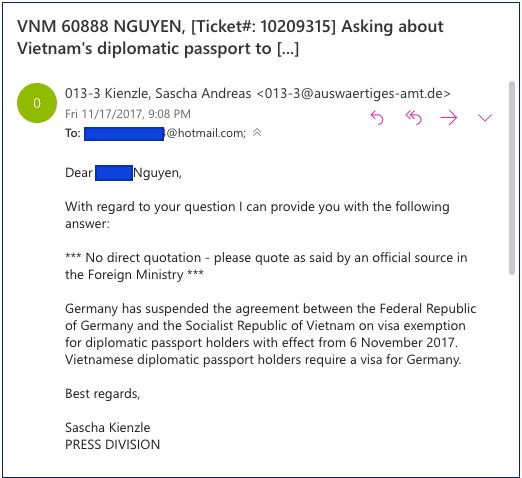Screen dimensions: 522x478
Task: Open the more actions chevron dropdown
Action: tap(485, 118)
